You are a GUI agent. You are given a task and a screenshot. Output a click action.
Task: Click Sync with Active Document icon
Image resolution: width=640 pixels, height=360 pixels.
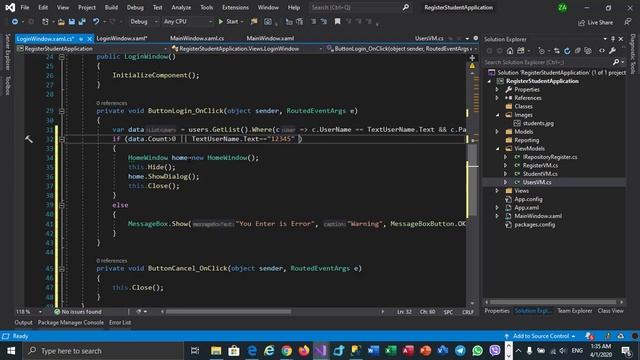[557, 51]
